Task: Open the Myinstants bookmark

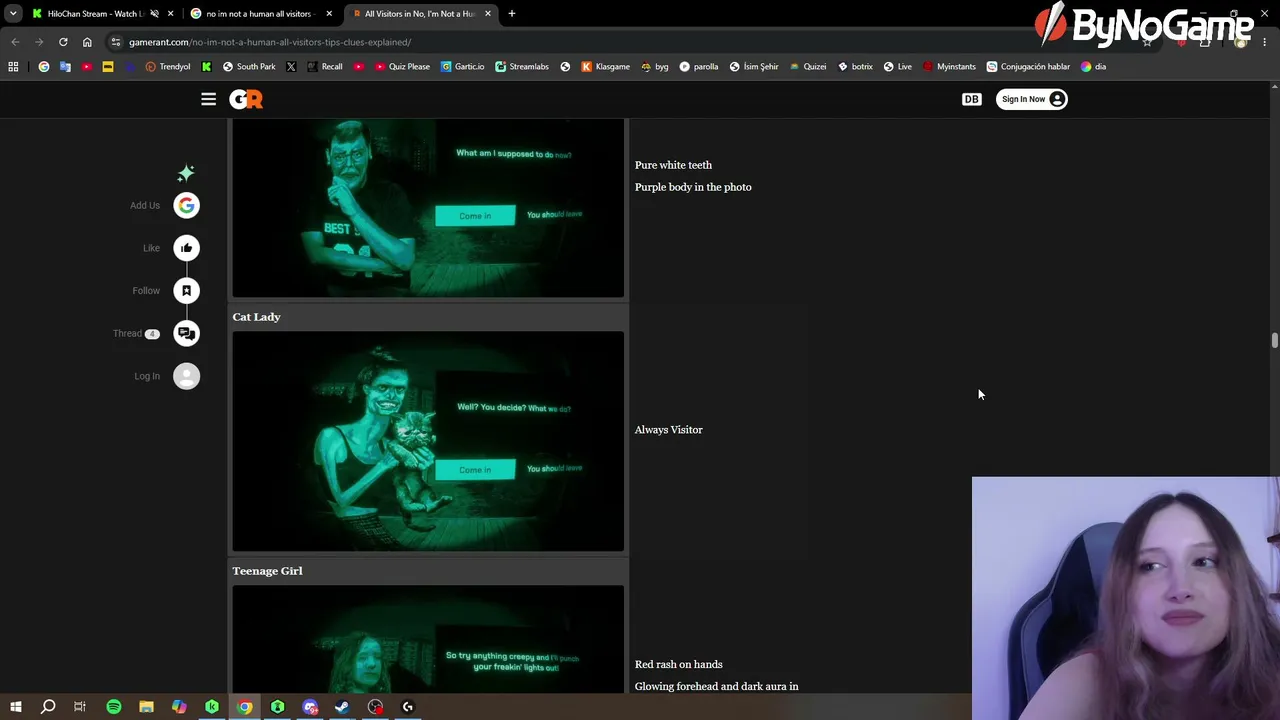Action: pyautogui.click(x=948, y=67)
